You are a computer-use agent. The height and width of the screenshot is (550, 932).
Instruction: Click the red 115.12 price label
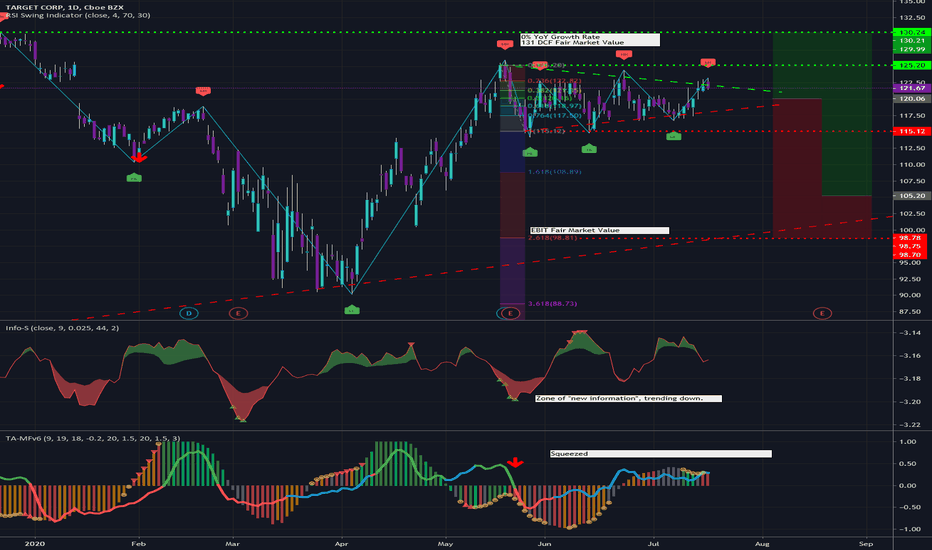[x=912, y=131]
